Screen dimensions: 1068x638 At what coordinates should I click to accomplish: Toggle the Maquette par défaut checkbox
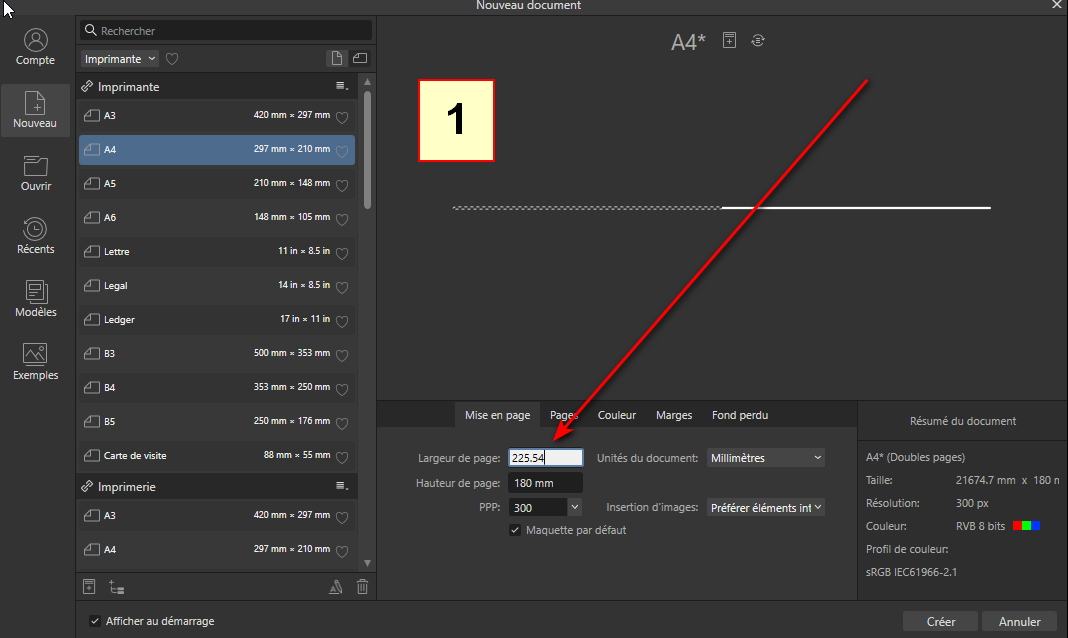[515, 530]
